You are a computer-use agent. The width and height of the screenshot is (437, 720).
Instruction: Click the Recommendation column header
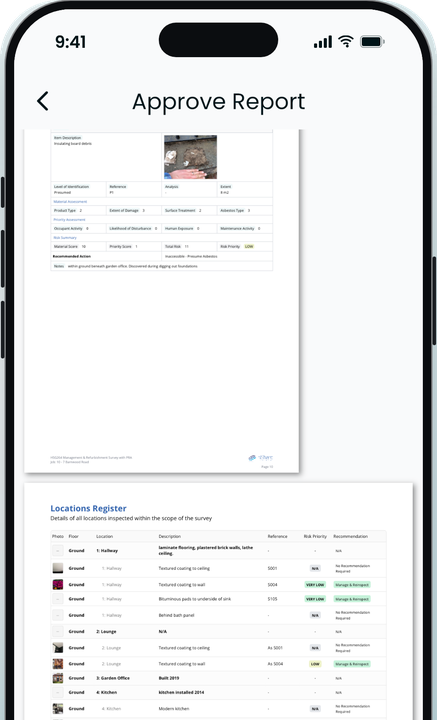[x=351, y=536]
